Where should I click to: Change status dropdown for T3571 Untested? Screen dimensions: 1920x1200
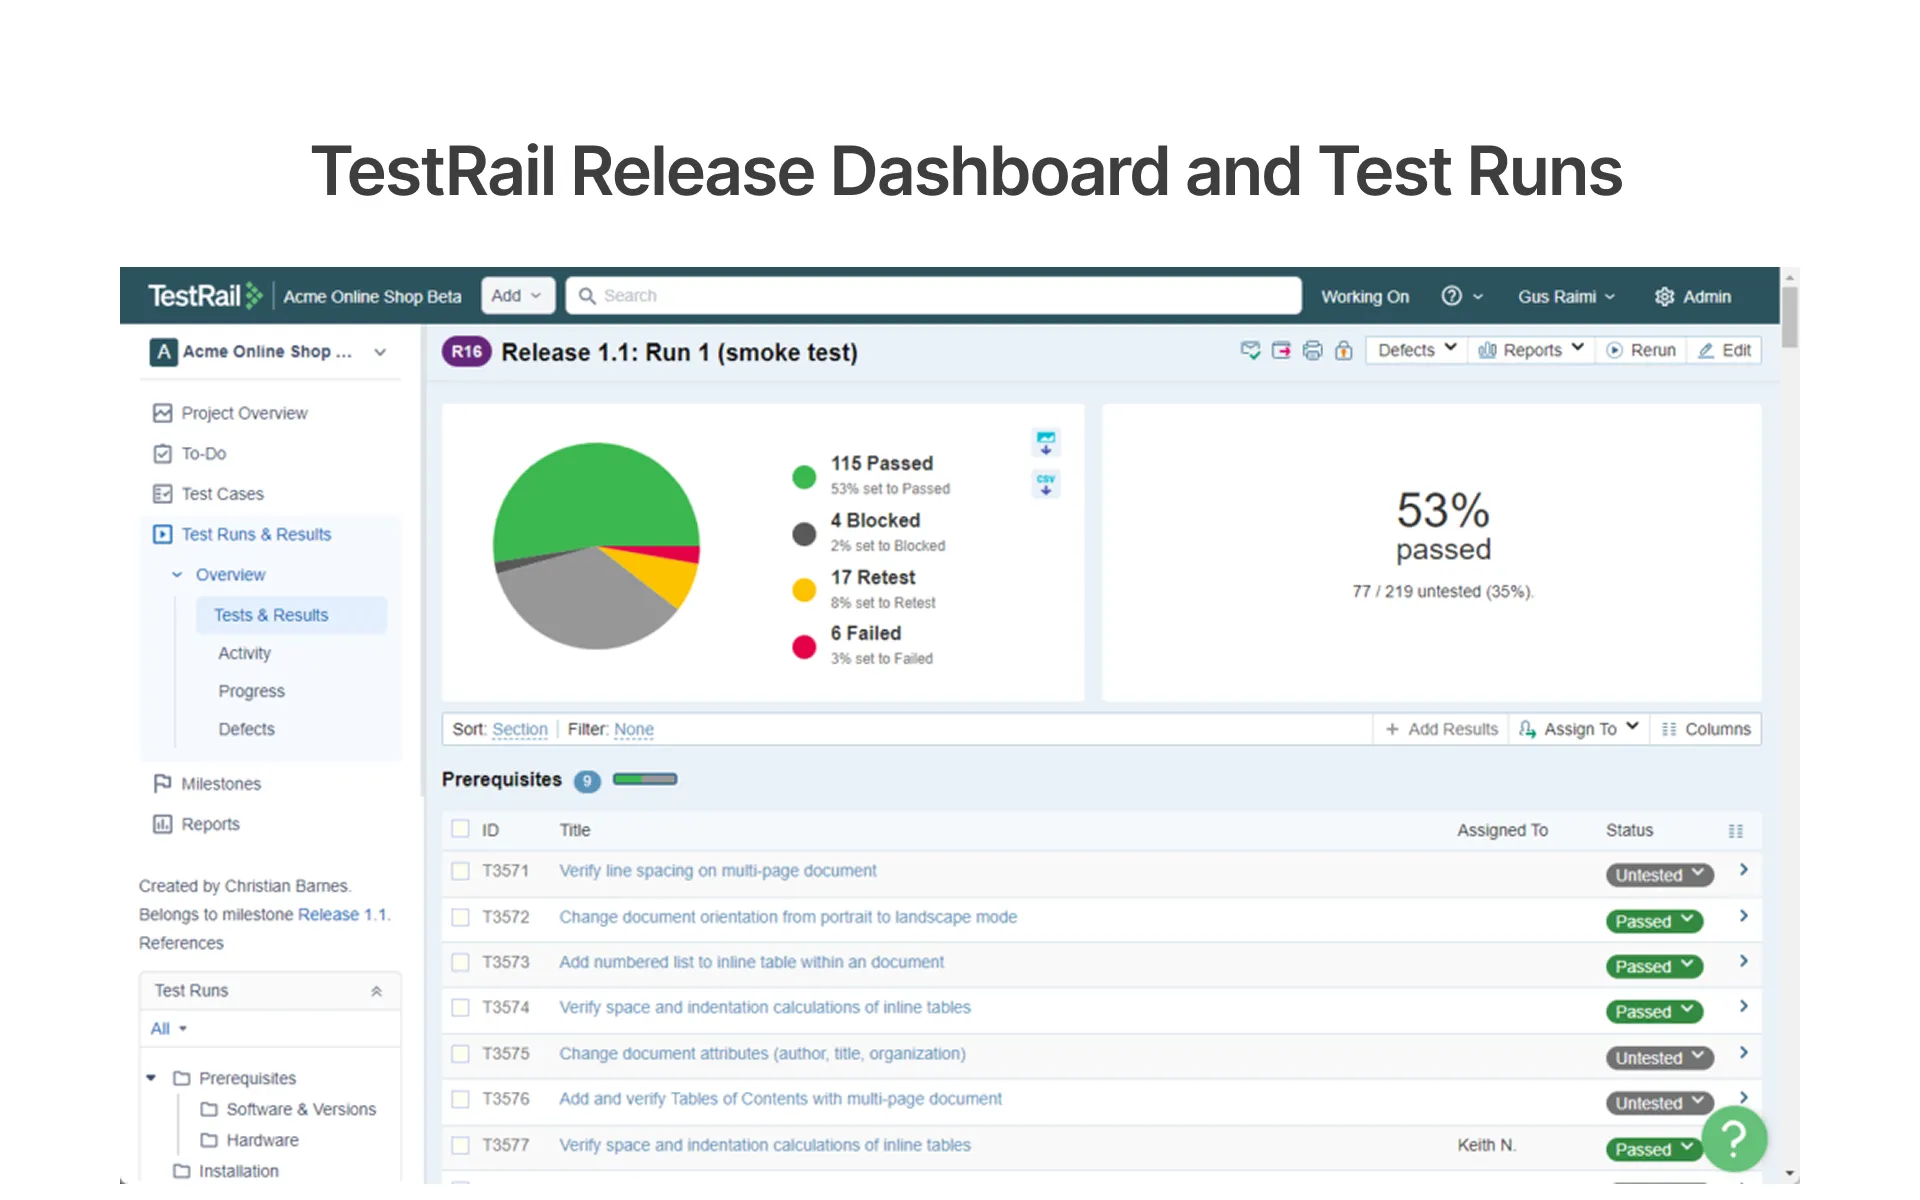pyautogui.click(x=1659, y=875)
